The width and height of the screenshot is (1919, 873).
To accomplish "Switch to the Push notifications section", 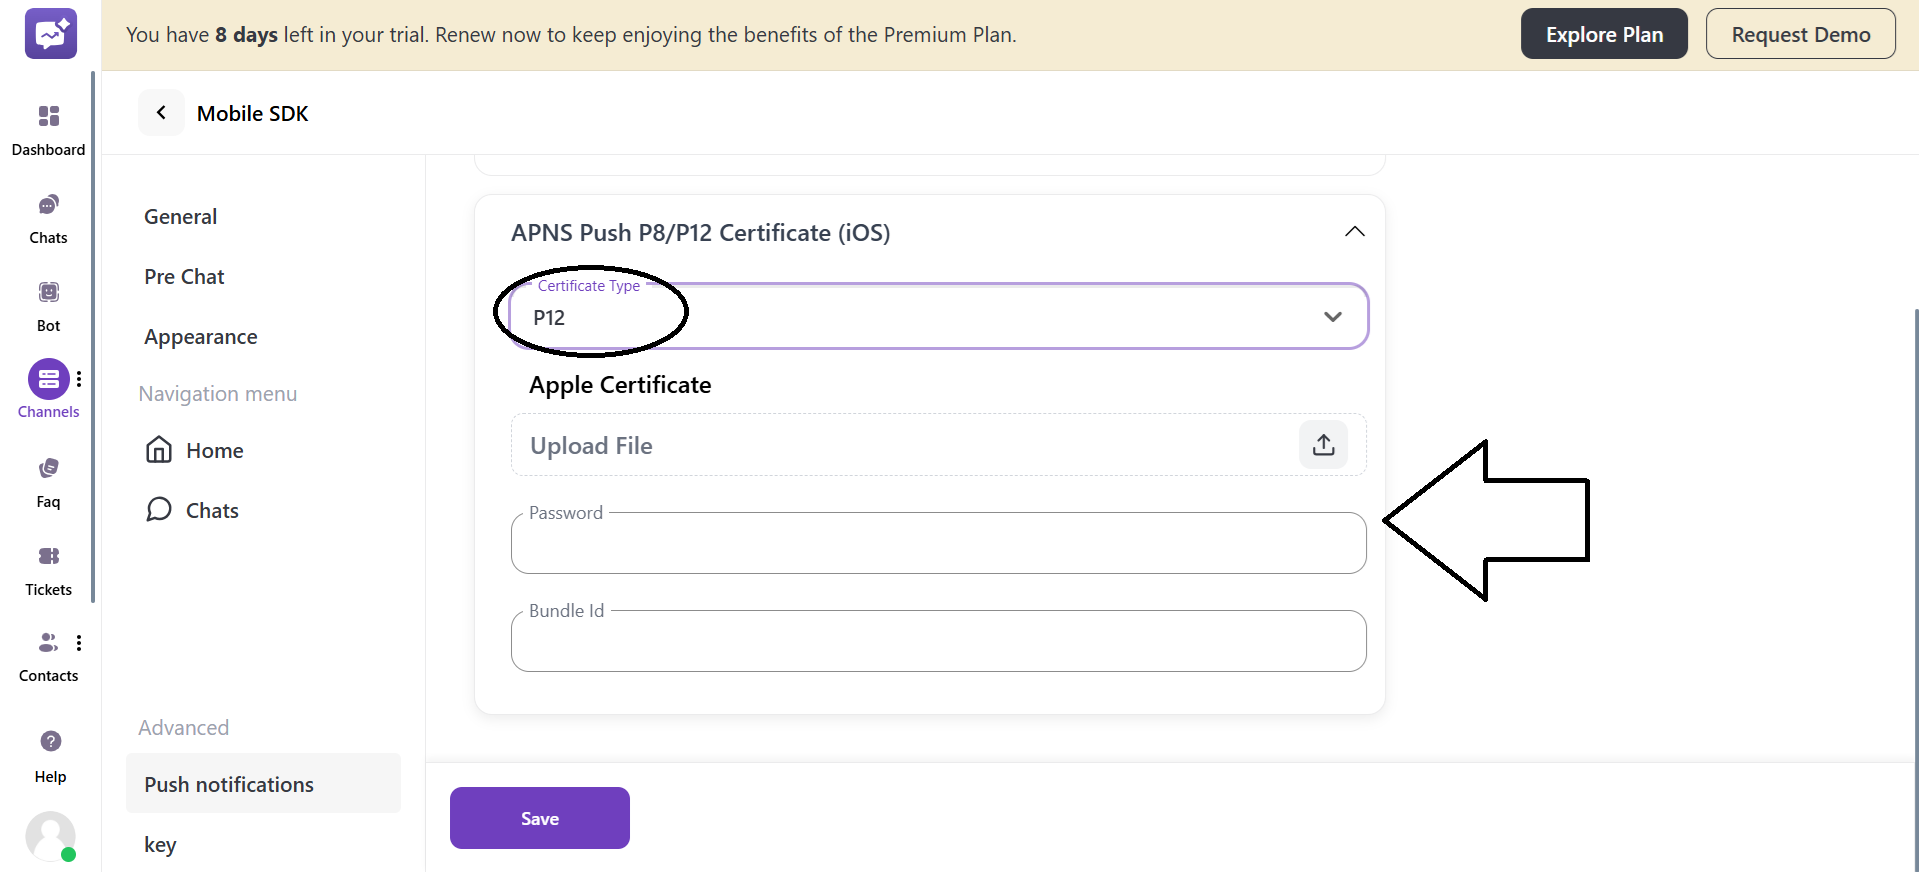I will point(228,784).
